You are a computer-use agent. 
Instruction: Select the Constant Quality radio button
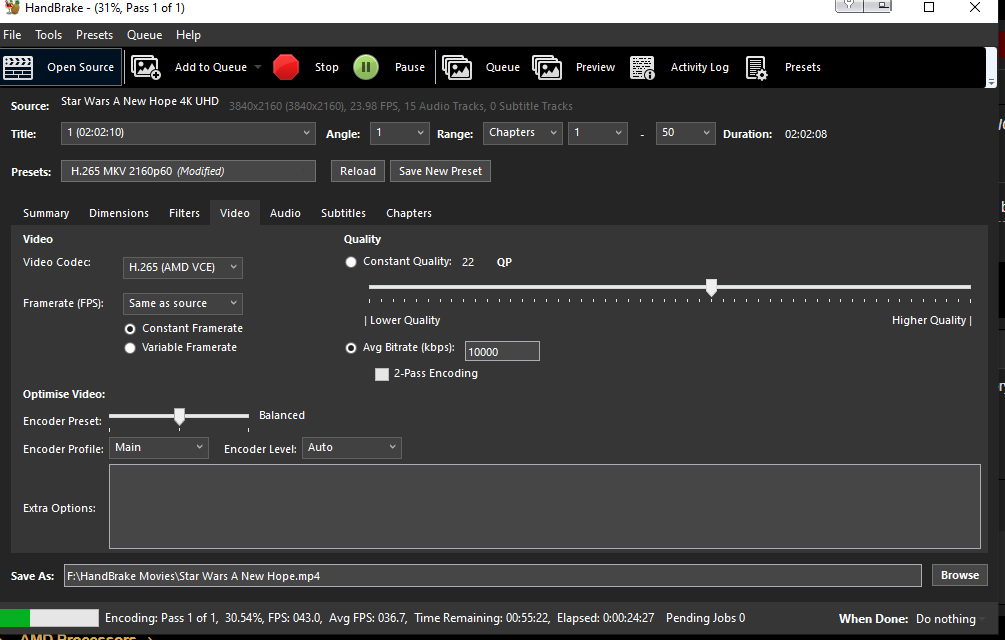[351, 262]
